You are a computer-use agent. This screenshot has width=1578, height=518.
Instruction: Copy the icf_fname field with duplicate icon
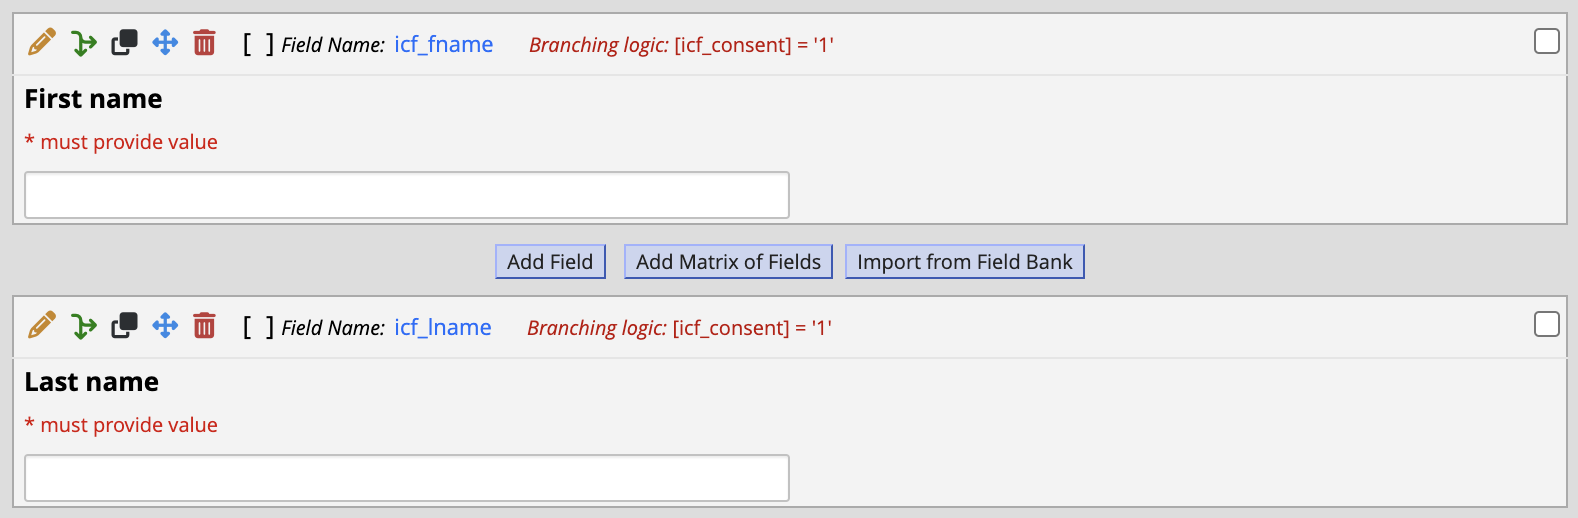(124, 43)
